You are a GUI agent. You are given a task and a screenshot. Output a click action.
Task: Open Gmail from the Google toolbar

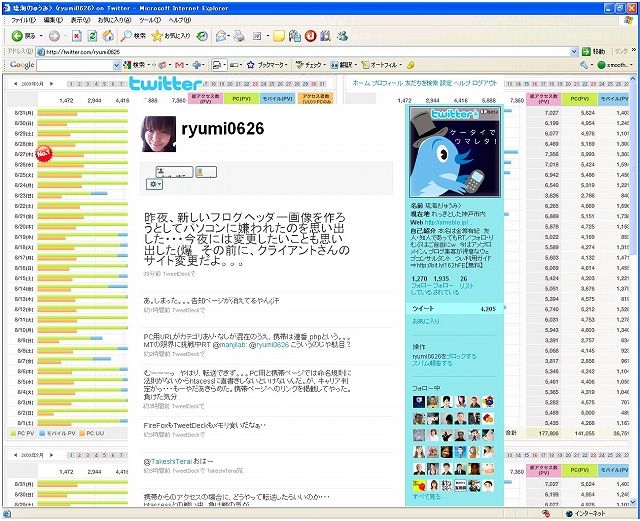click(x=179, y=65)
